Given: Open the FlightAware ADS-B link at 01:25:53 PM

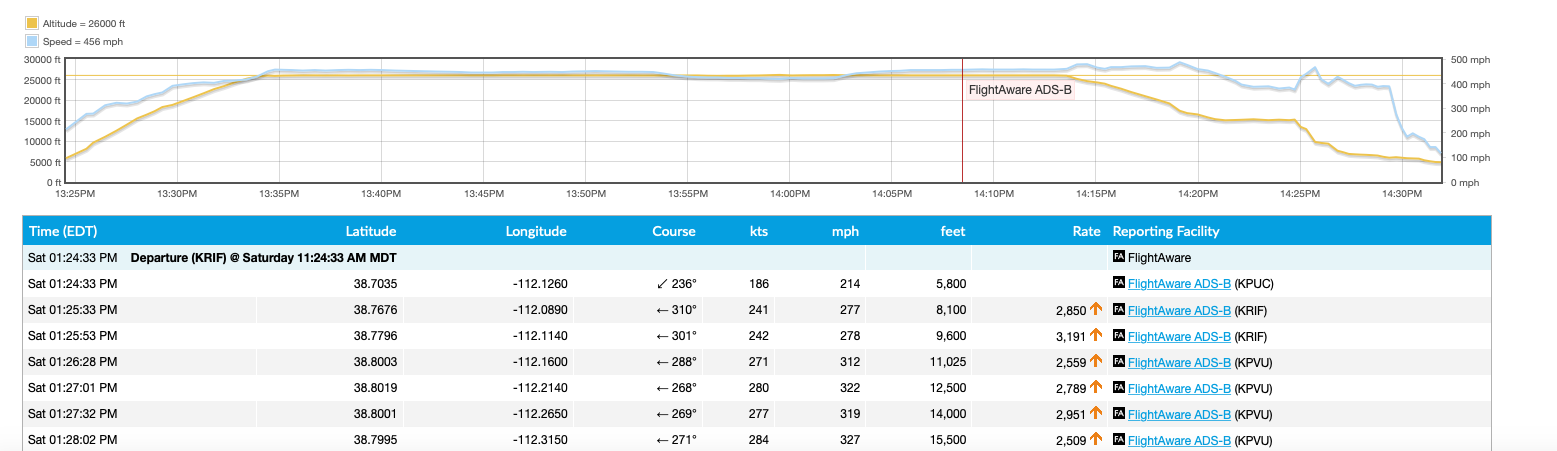Looking at the screenshot, I should coord(1179,335).
